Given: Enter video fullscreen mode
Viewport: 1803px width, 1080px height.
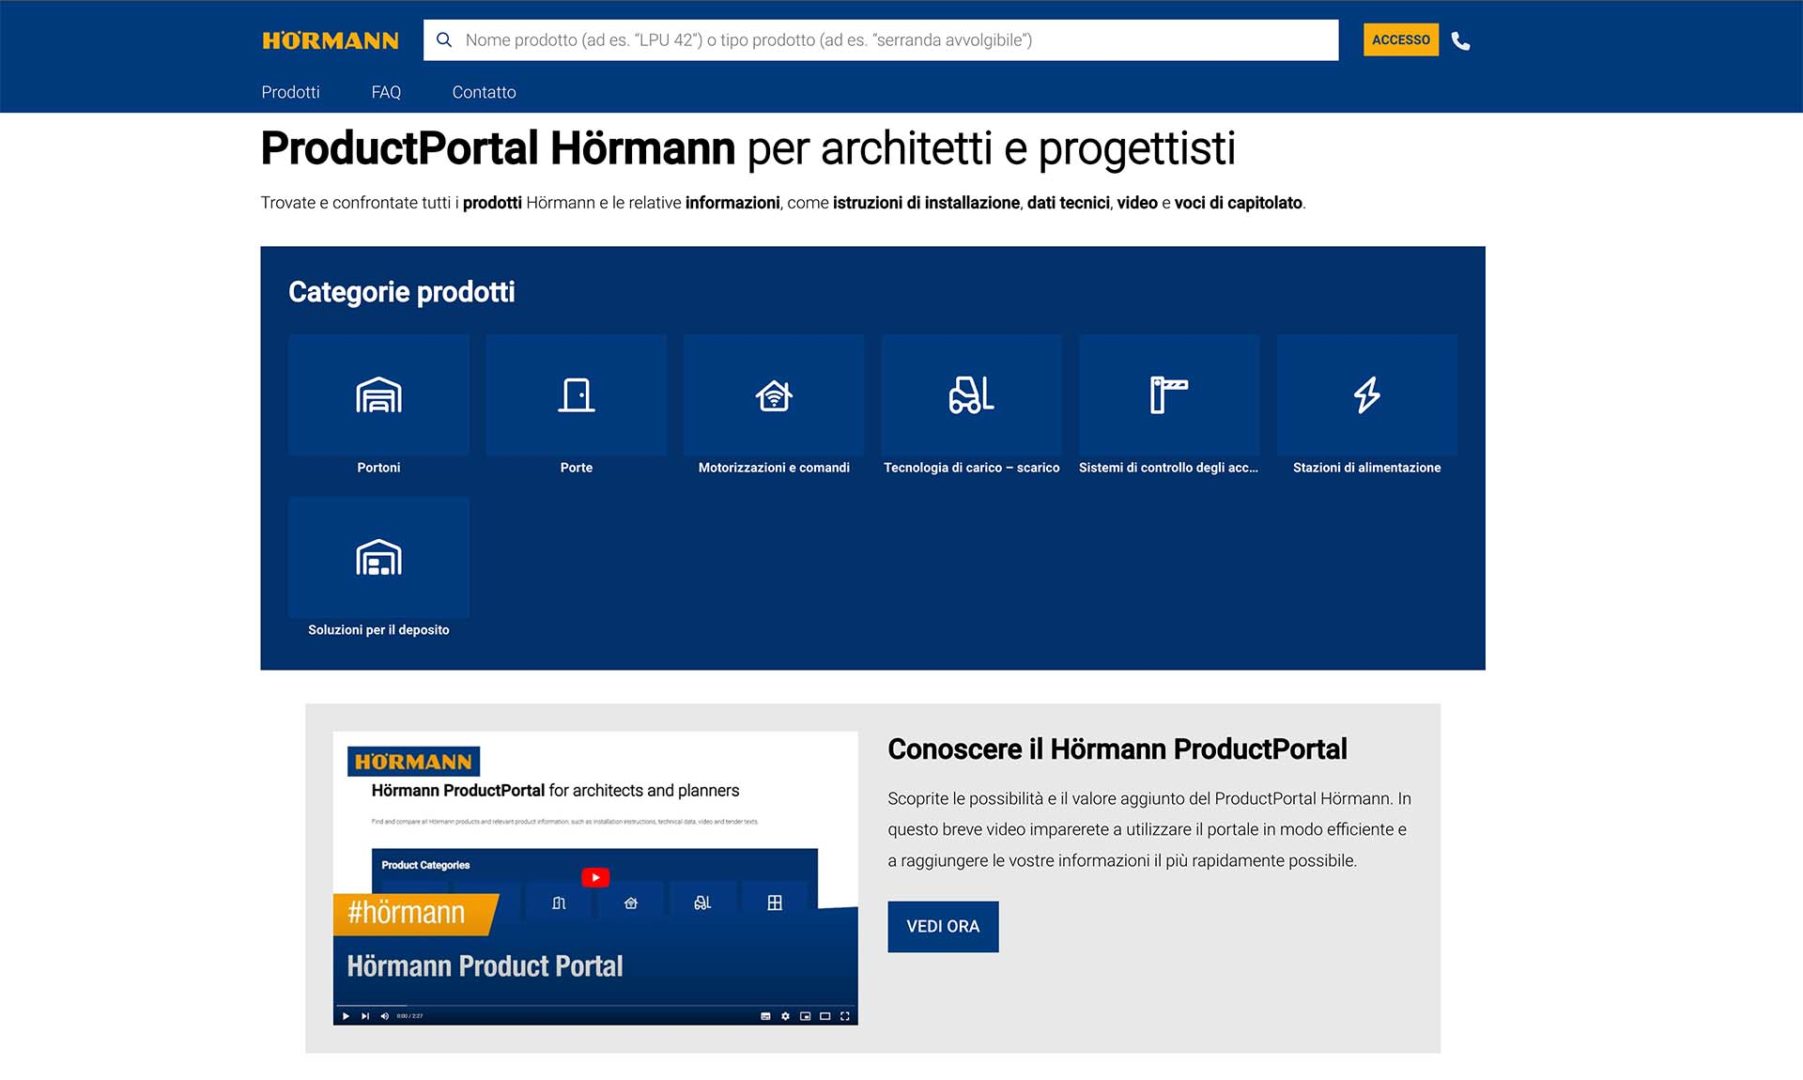Looking at the screenshot, I should pos(845,1016).
